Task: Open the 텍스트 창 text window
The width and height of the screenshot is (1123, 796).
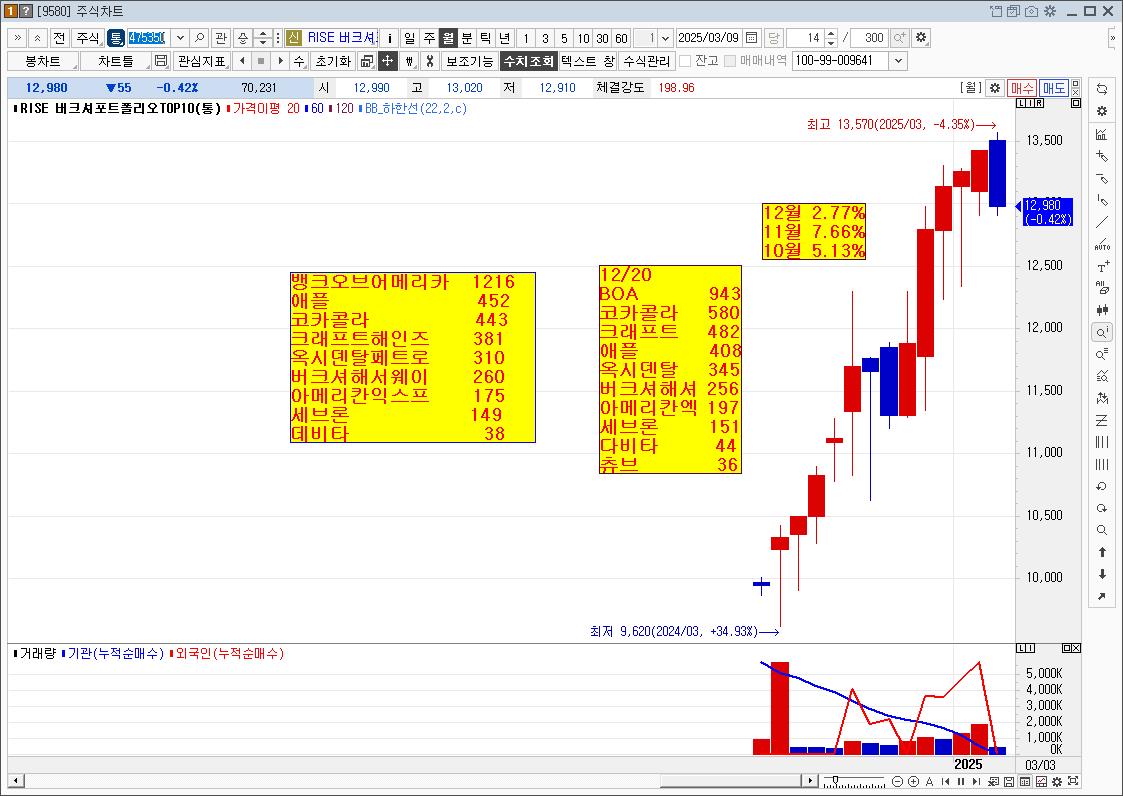Action: tap(587, 61)
